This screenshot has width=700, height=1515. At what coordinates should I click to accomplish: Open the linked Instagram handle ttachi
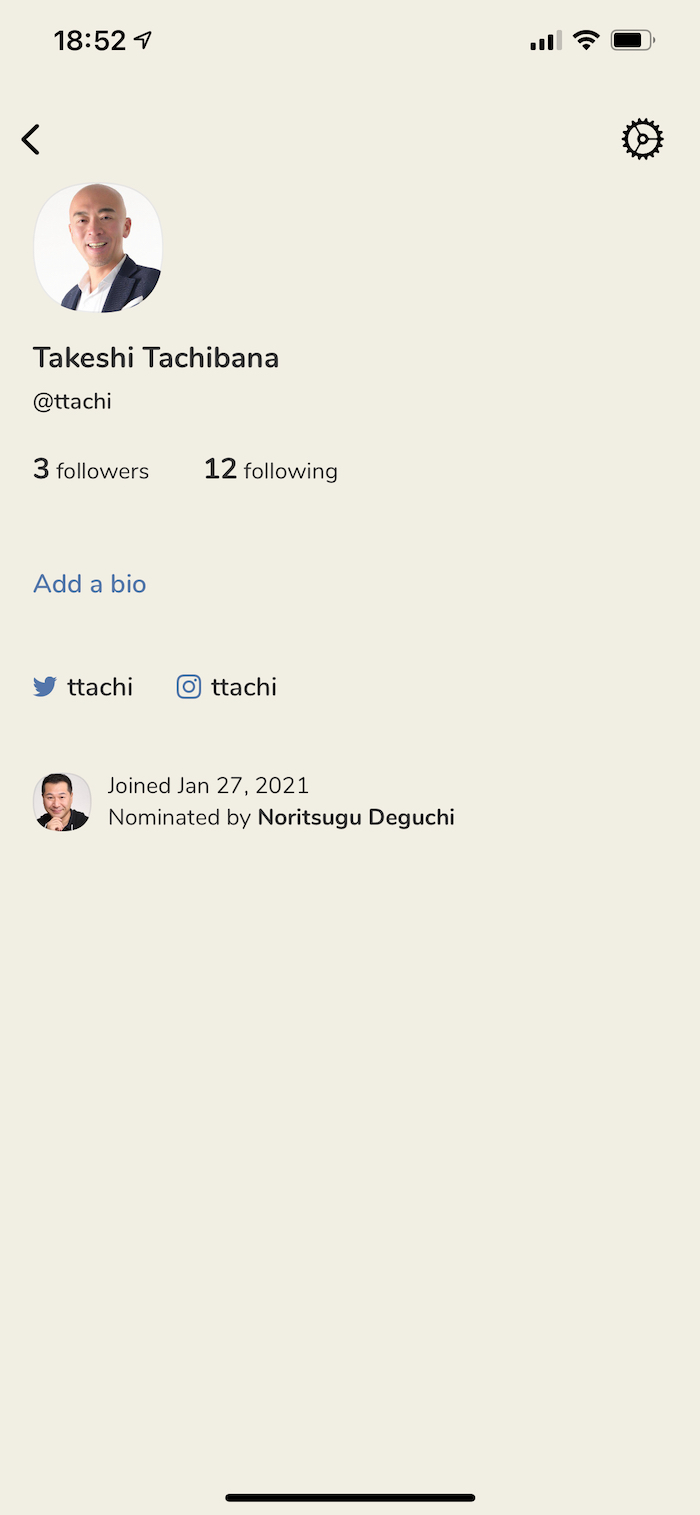244,687
